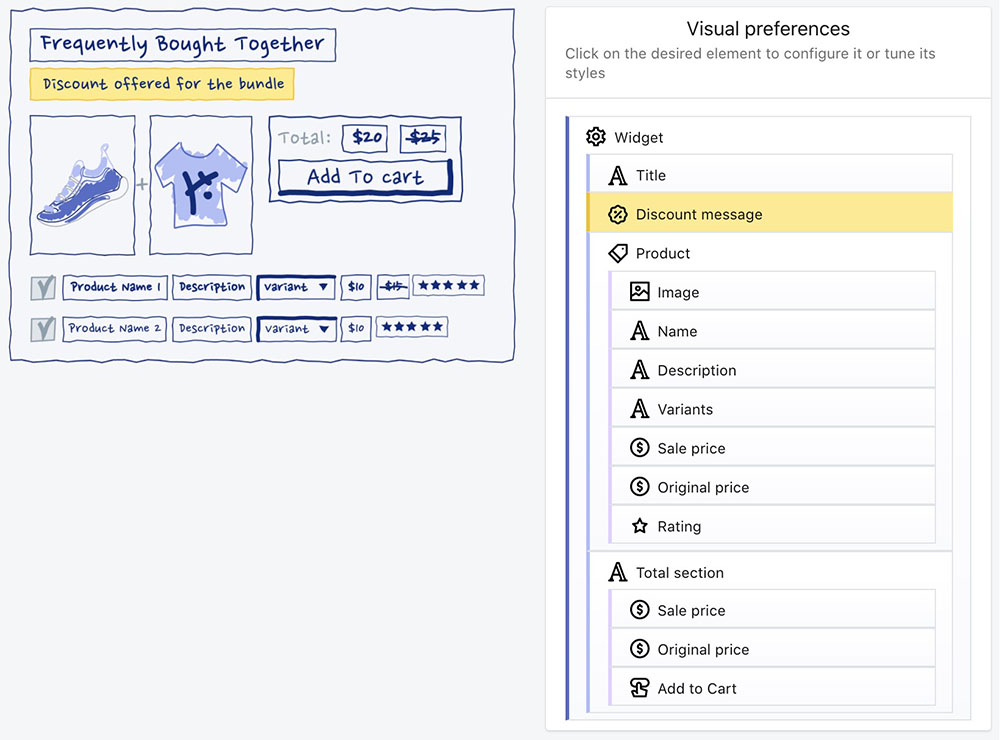Click the Add to Cart list icon
The height and width of the screenshot is (740, 1000).
coord(639,688)
